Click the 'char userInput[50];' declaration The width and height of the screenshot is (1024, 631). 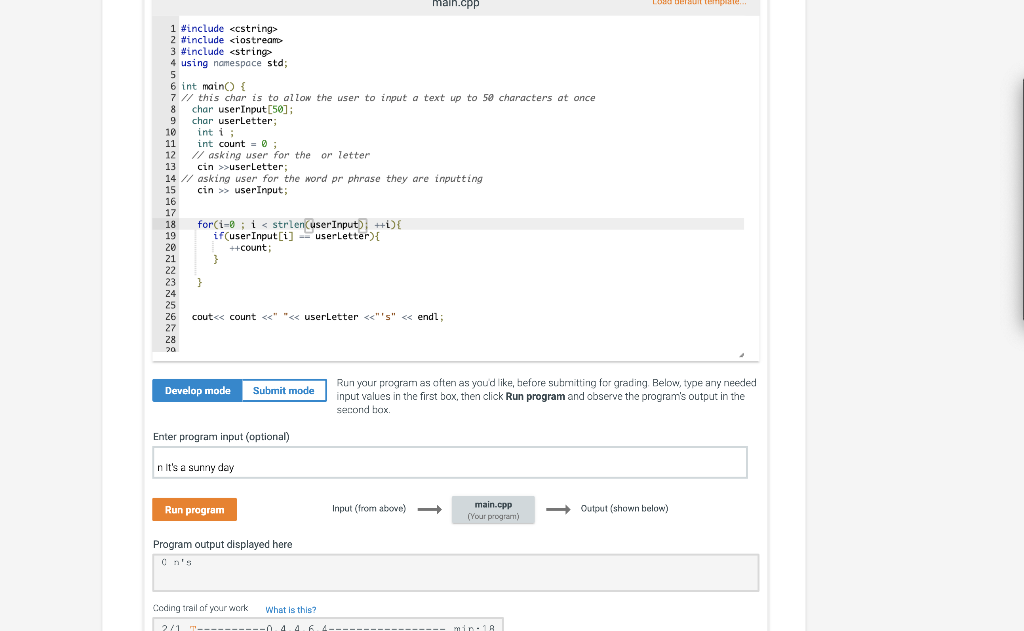(x=242, y=110)
